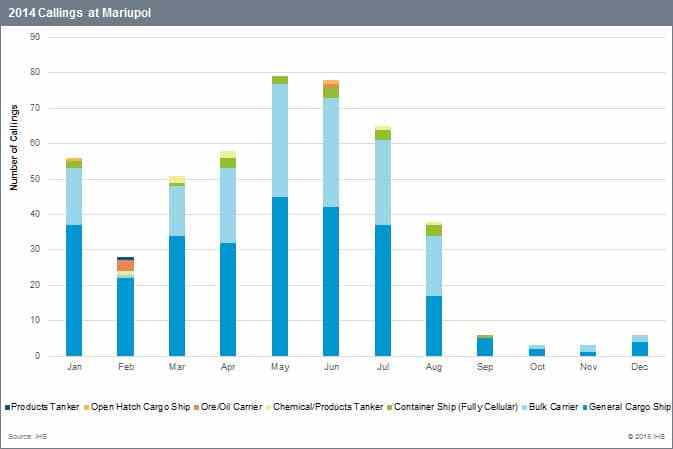This screenshot has height=449, width=673.
Task: Click the September General Cargo Ship bar
Action: click(x=485, y=347)
